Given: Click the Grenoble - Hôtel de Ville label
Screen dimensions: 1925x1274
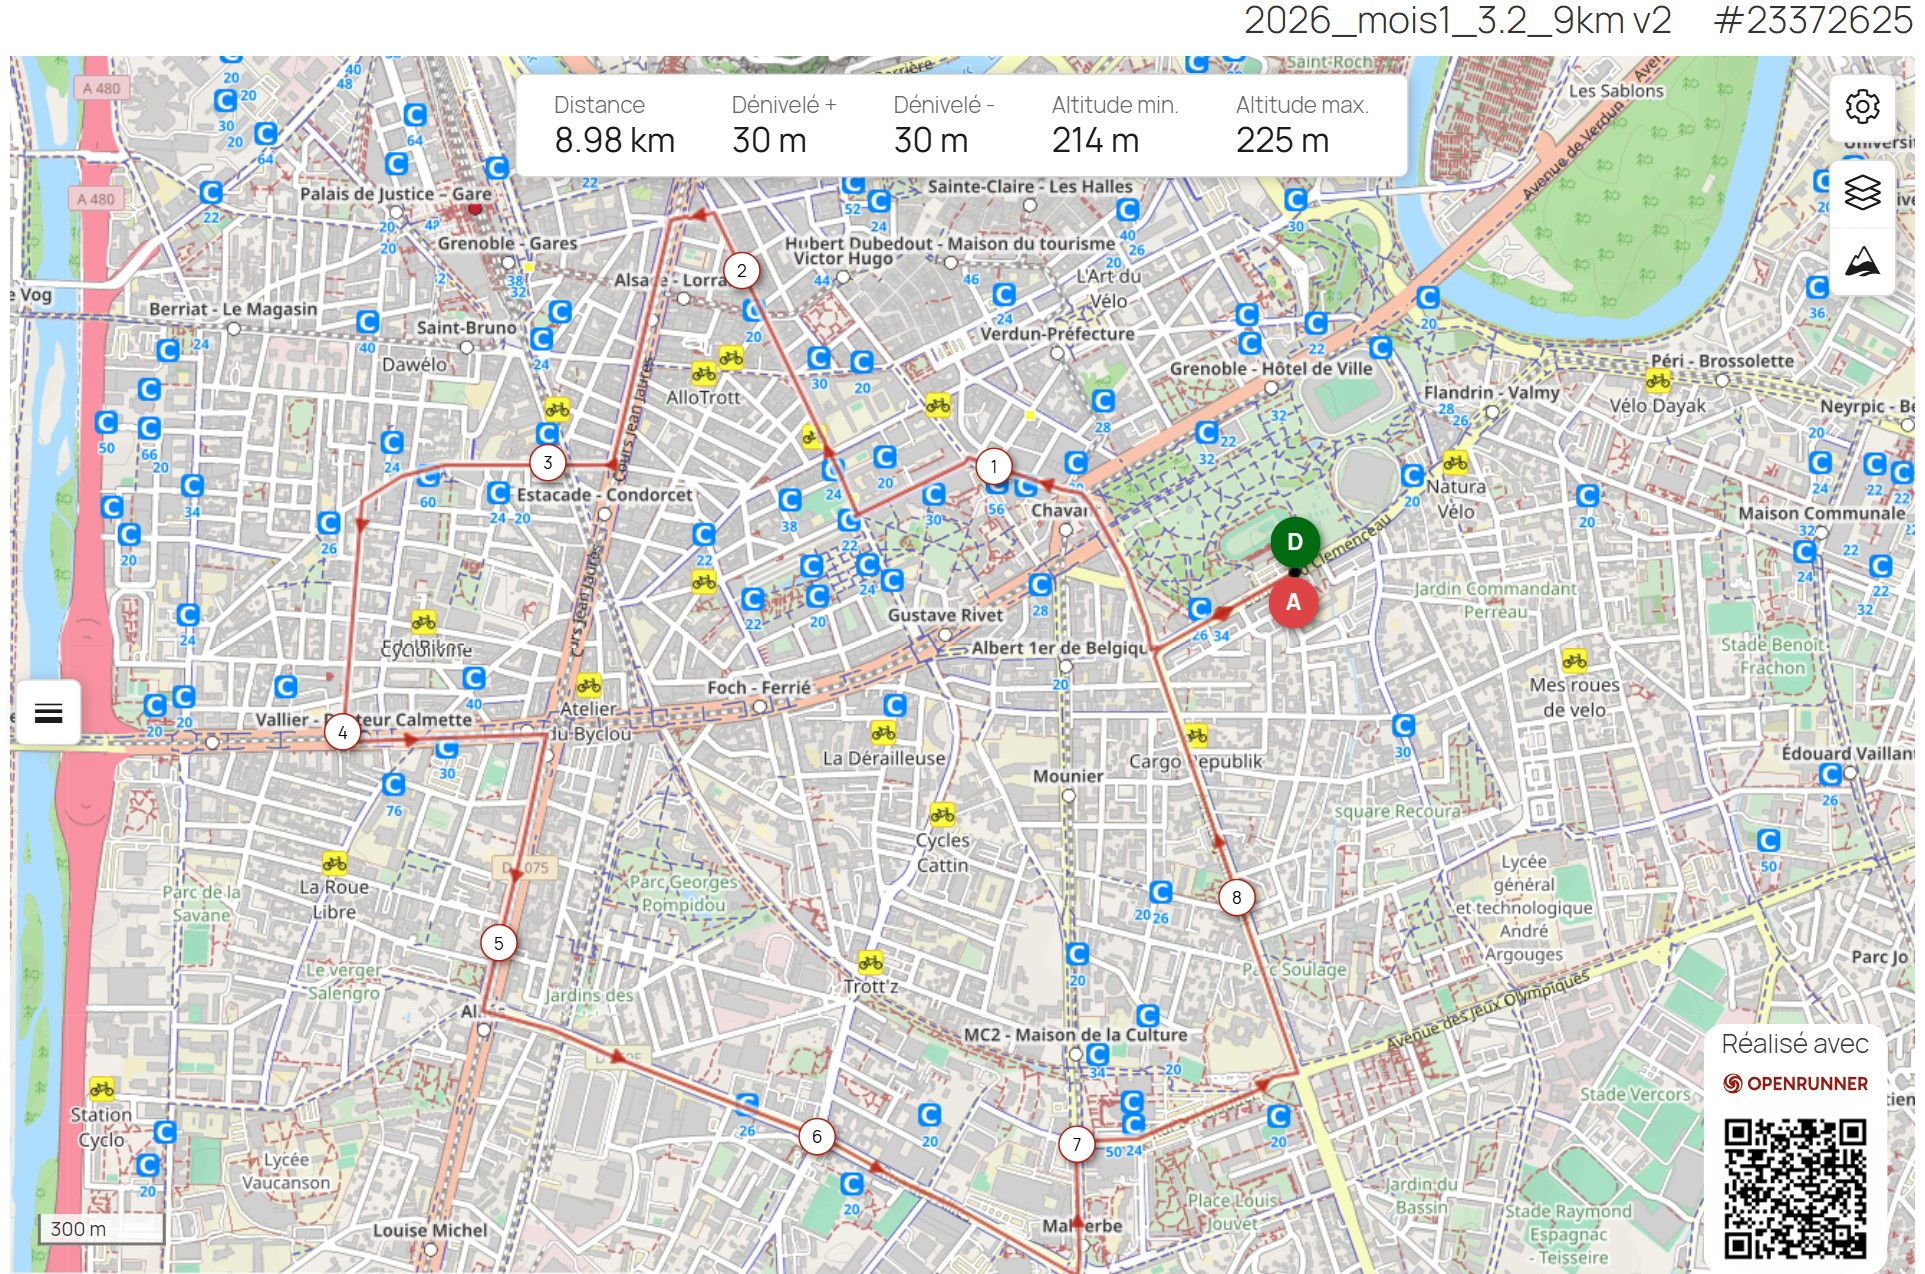Looking at the screenshot, I should [x=1271, y=369].
